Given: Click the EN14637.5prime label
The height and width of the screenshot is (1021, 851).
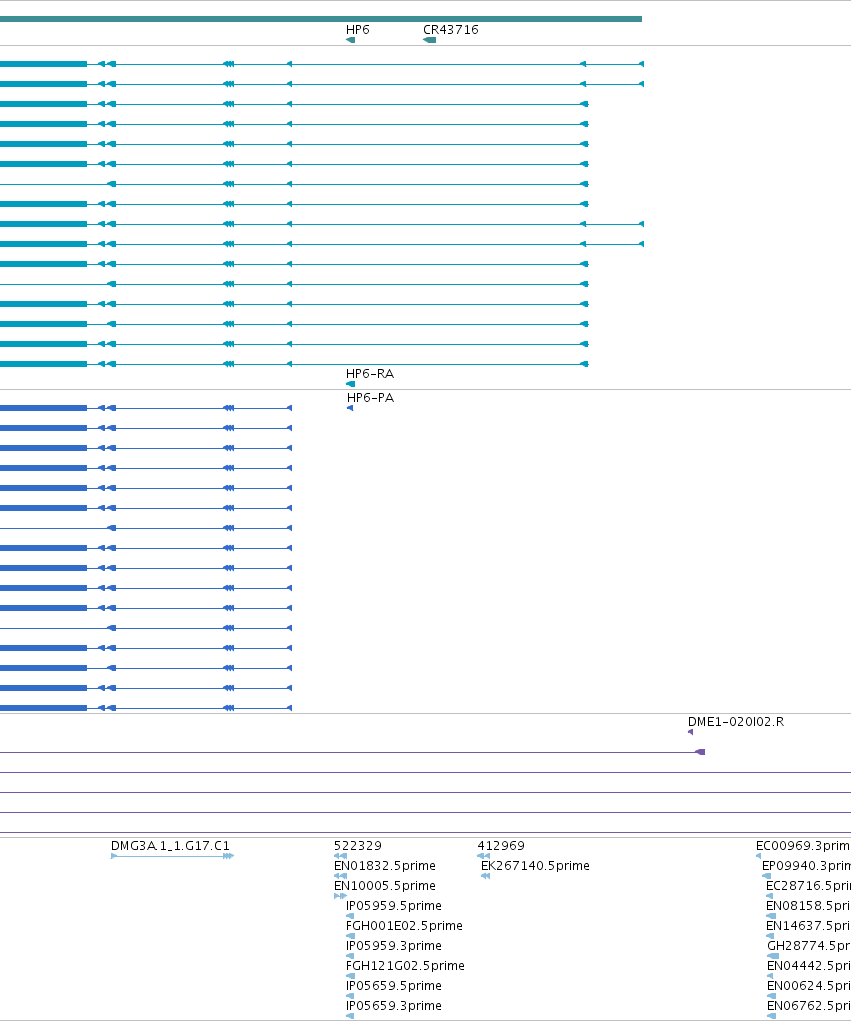Looking at the screenshot, I should click(808, 926).
